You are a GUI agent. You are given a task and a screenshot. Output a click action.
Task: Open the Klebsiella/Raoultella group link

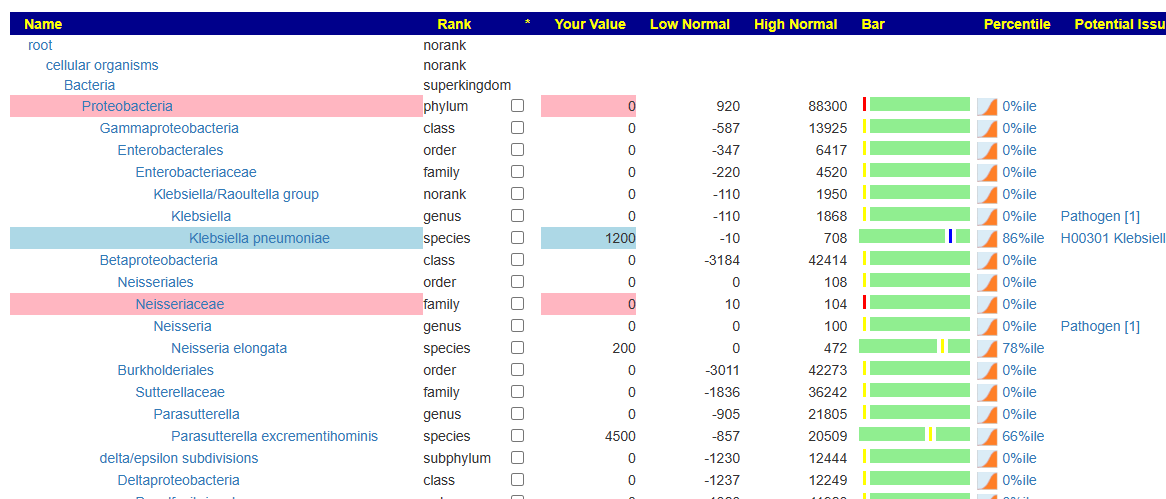tap(236, 195)
